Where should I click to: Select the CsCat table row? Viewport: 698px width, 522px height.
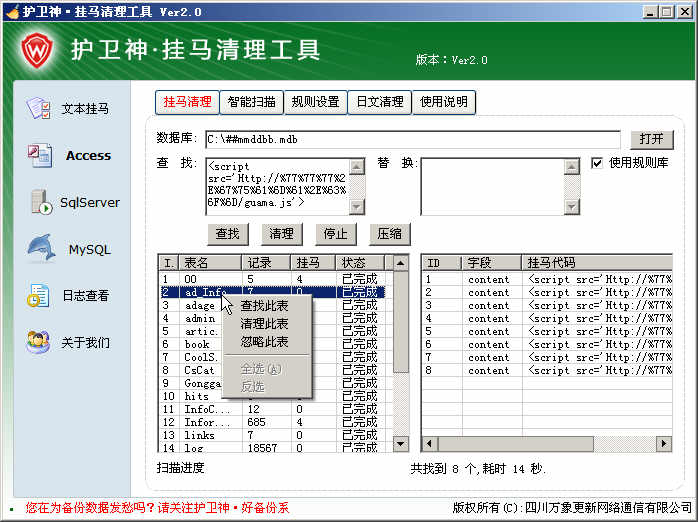tap(272, 370)
